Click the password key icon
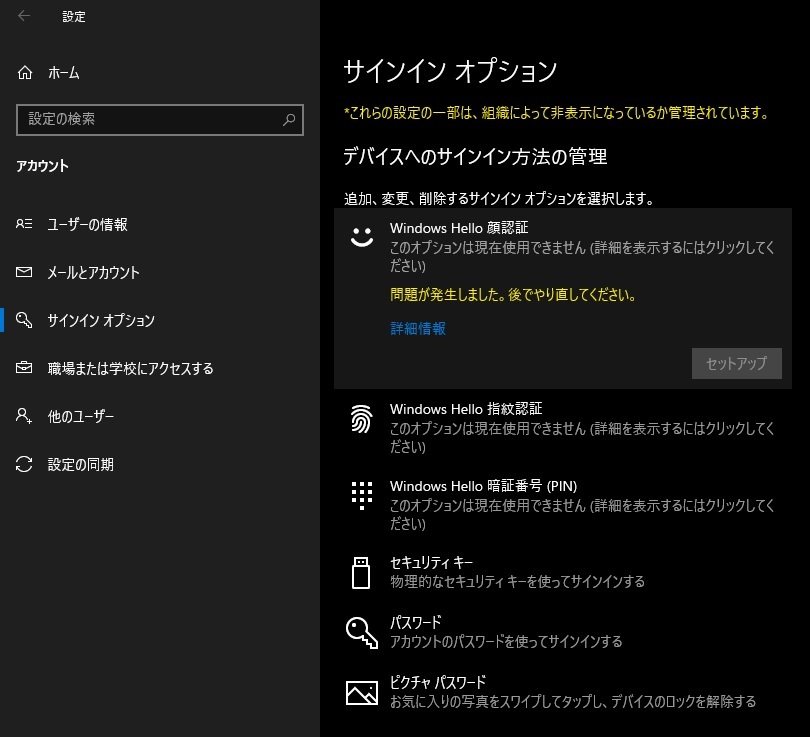Screen dimensions: 810x737 tap(362, 633)
